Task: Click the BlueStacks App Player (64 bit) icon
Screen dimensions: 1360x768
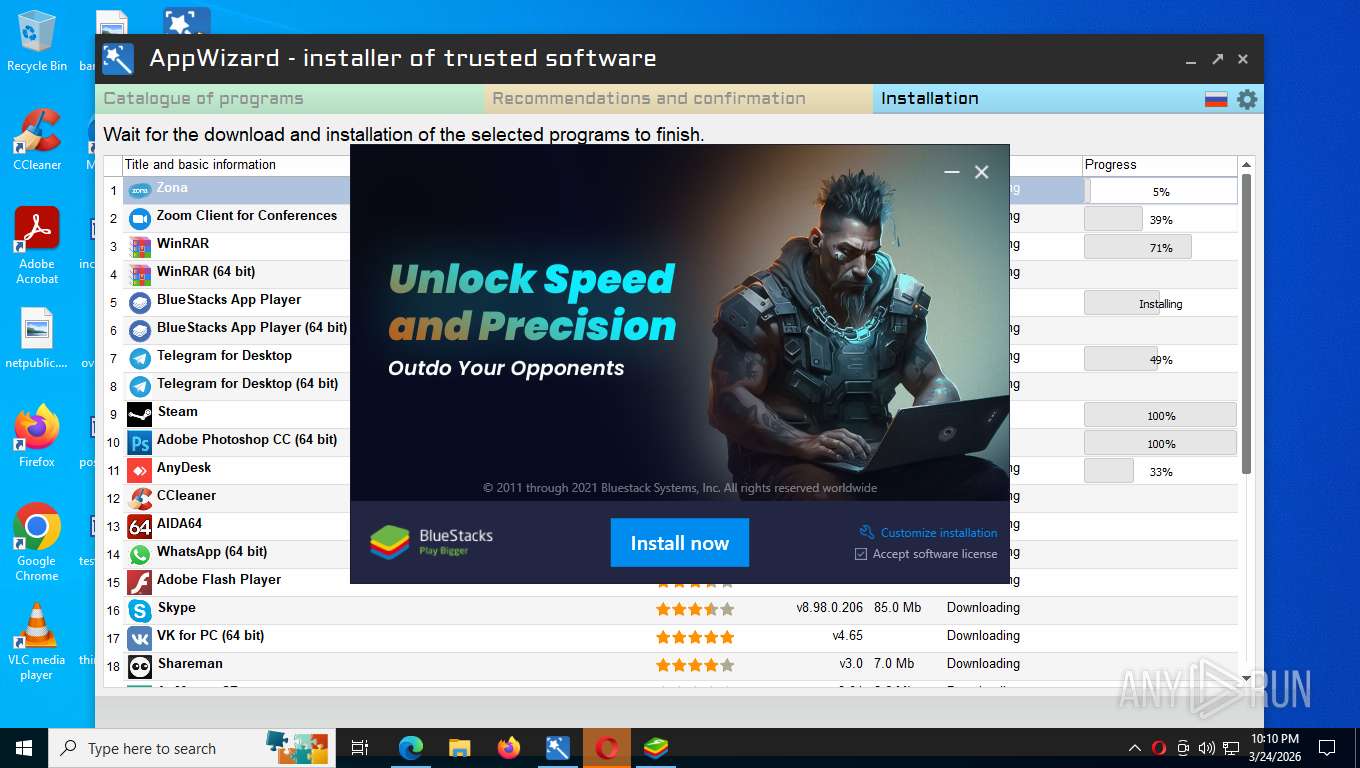Action: click(139, 330)
